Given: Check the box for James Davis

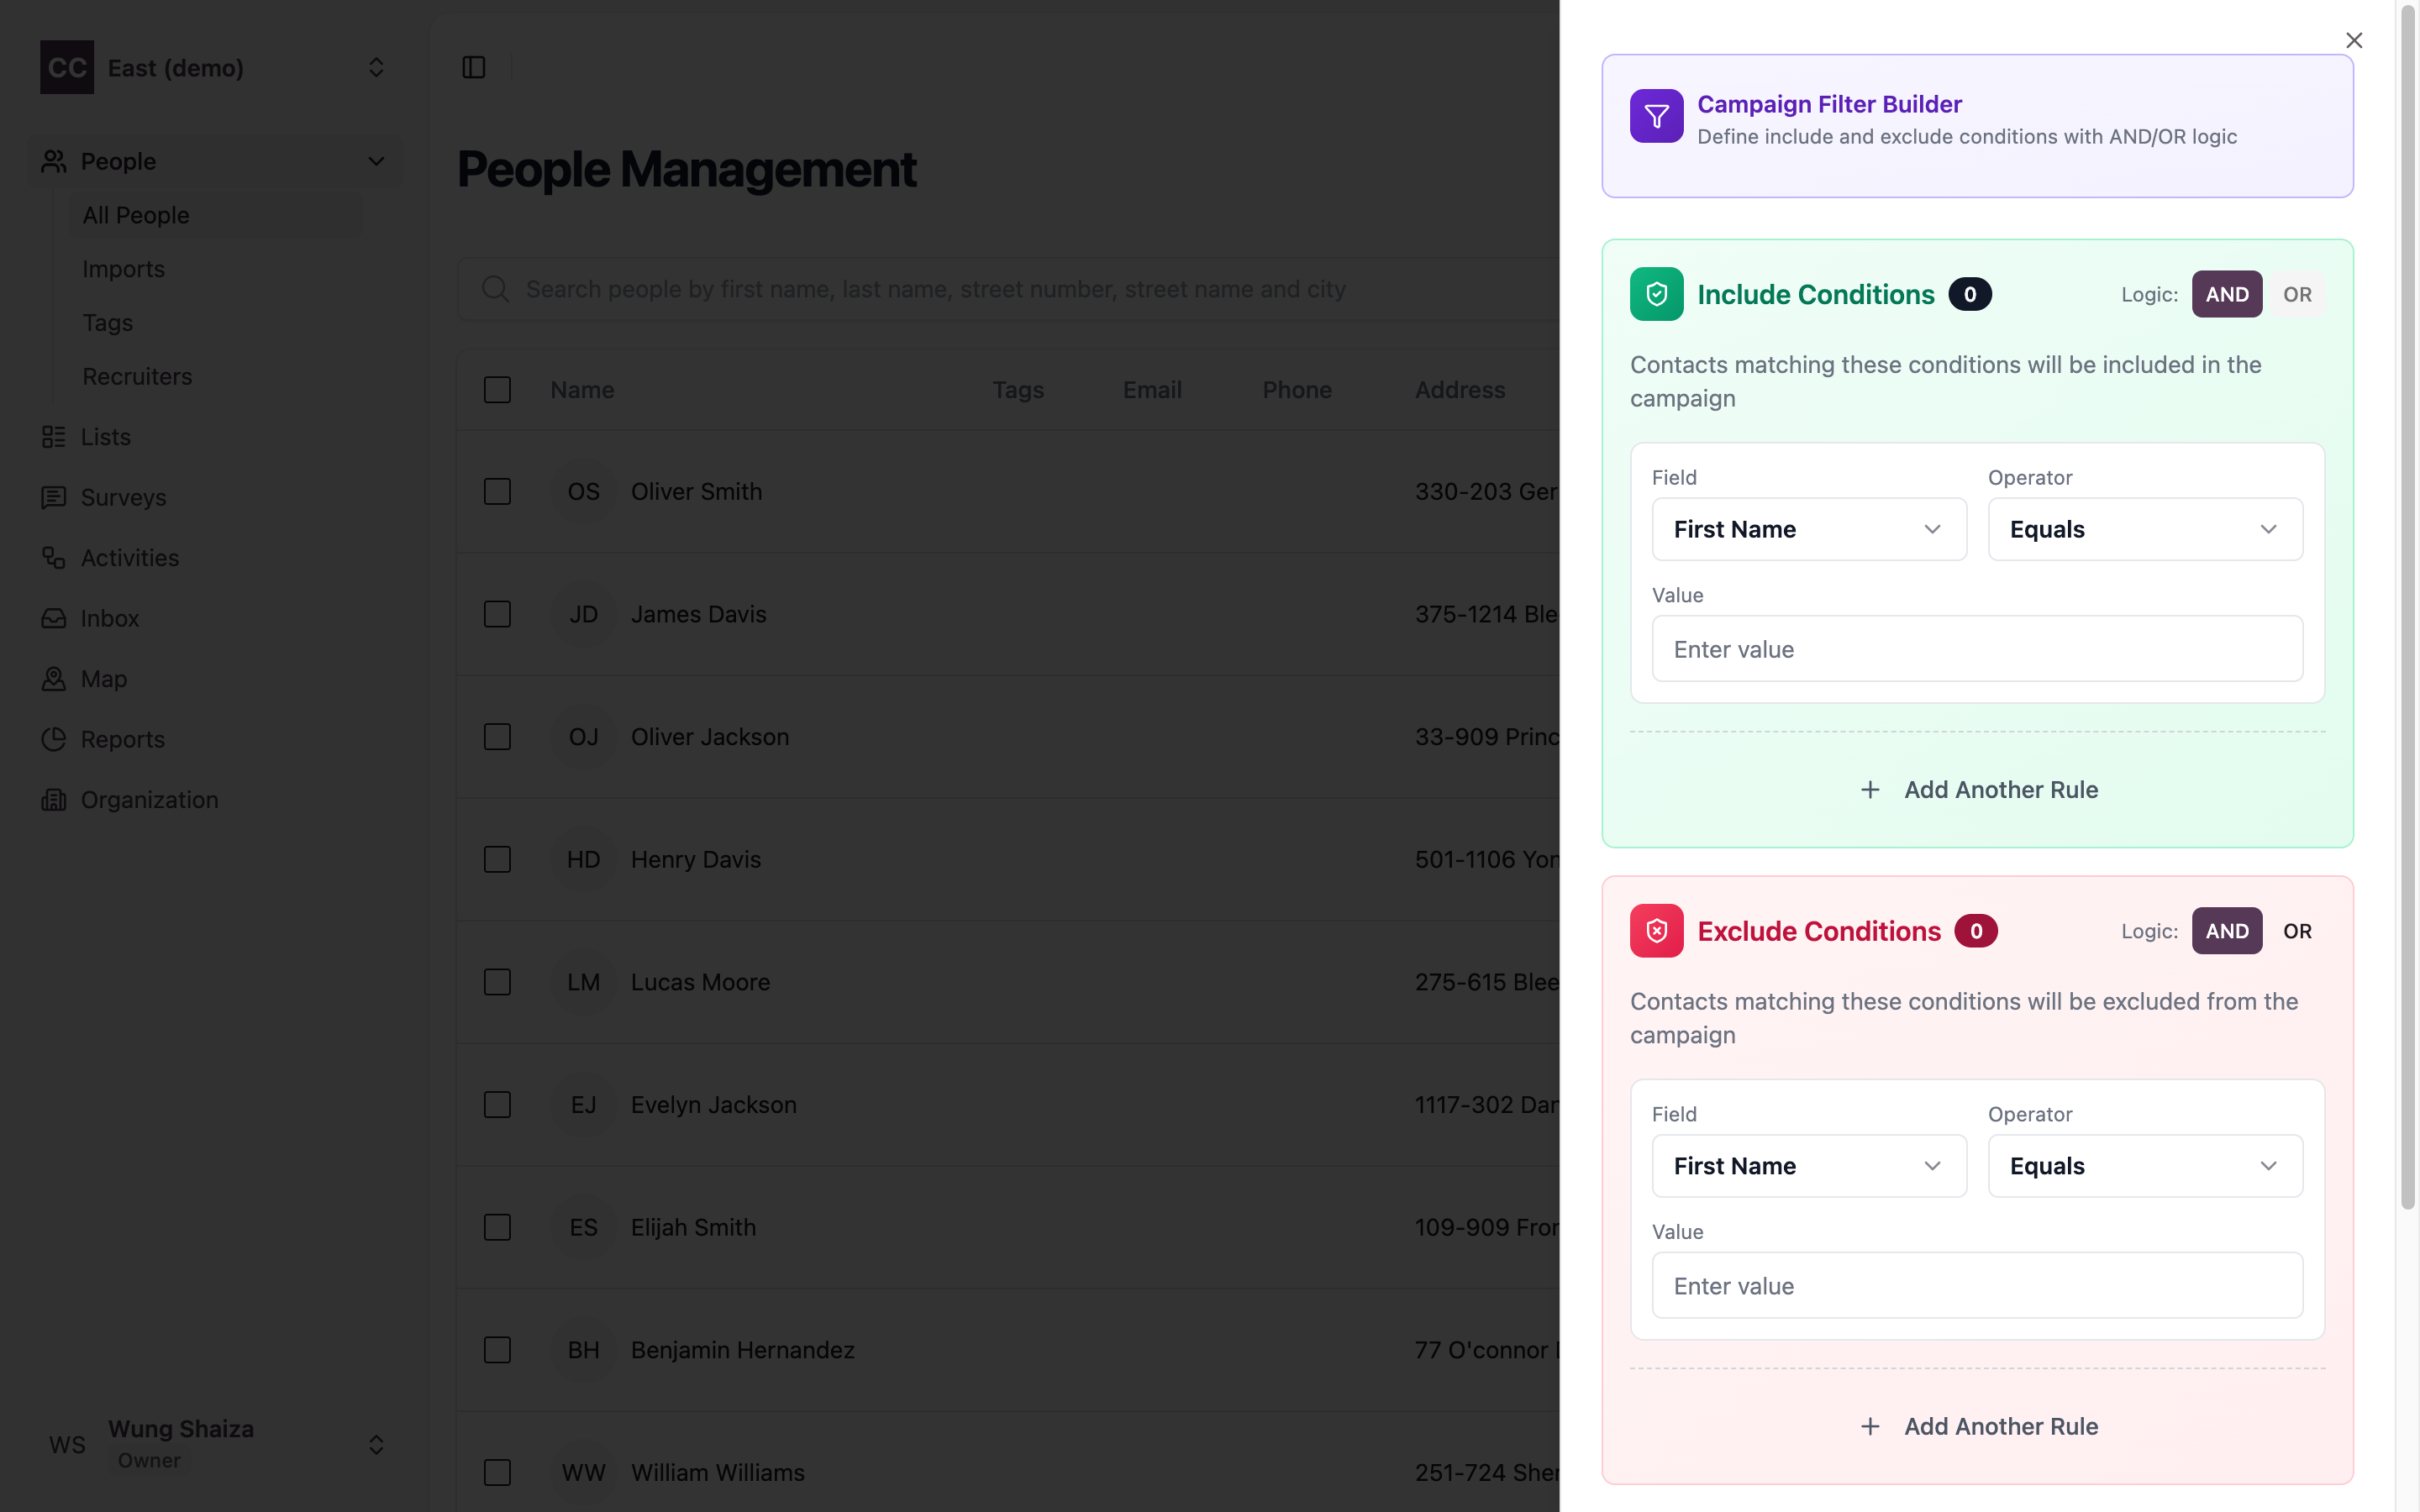Looking at the screenshot, I should (x=497, y=614).
